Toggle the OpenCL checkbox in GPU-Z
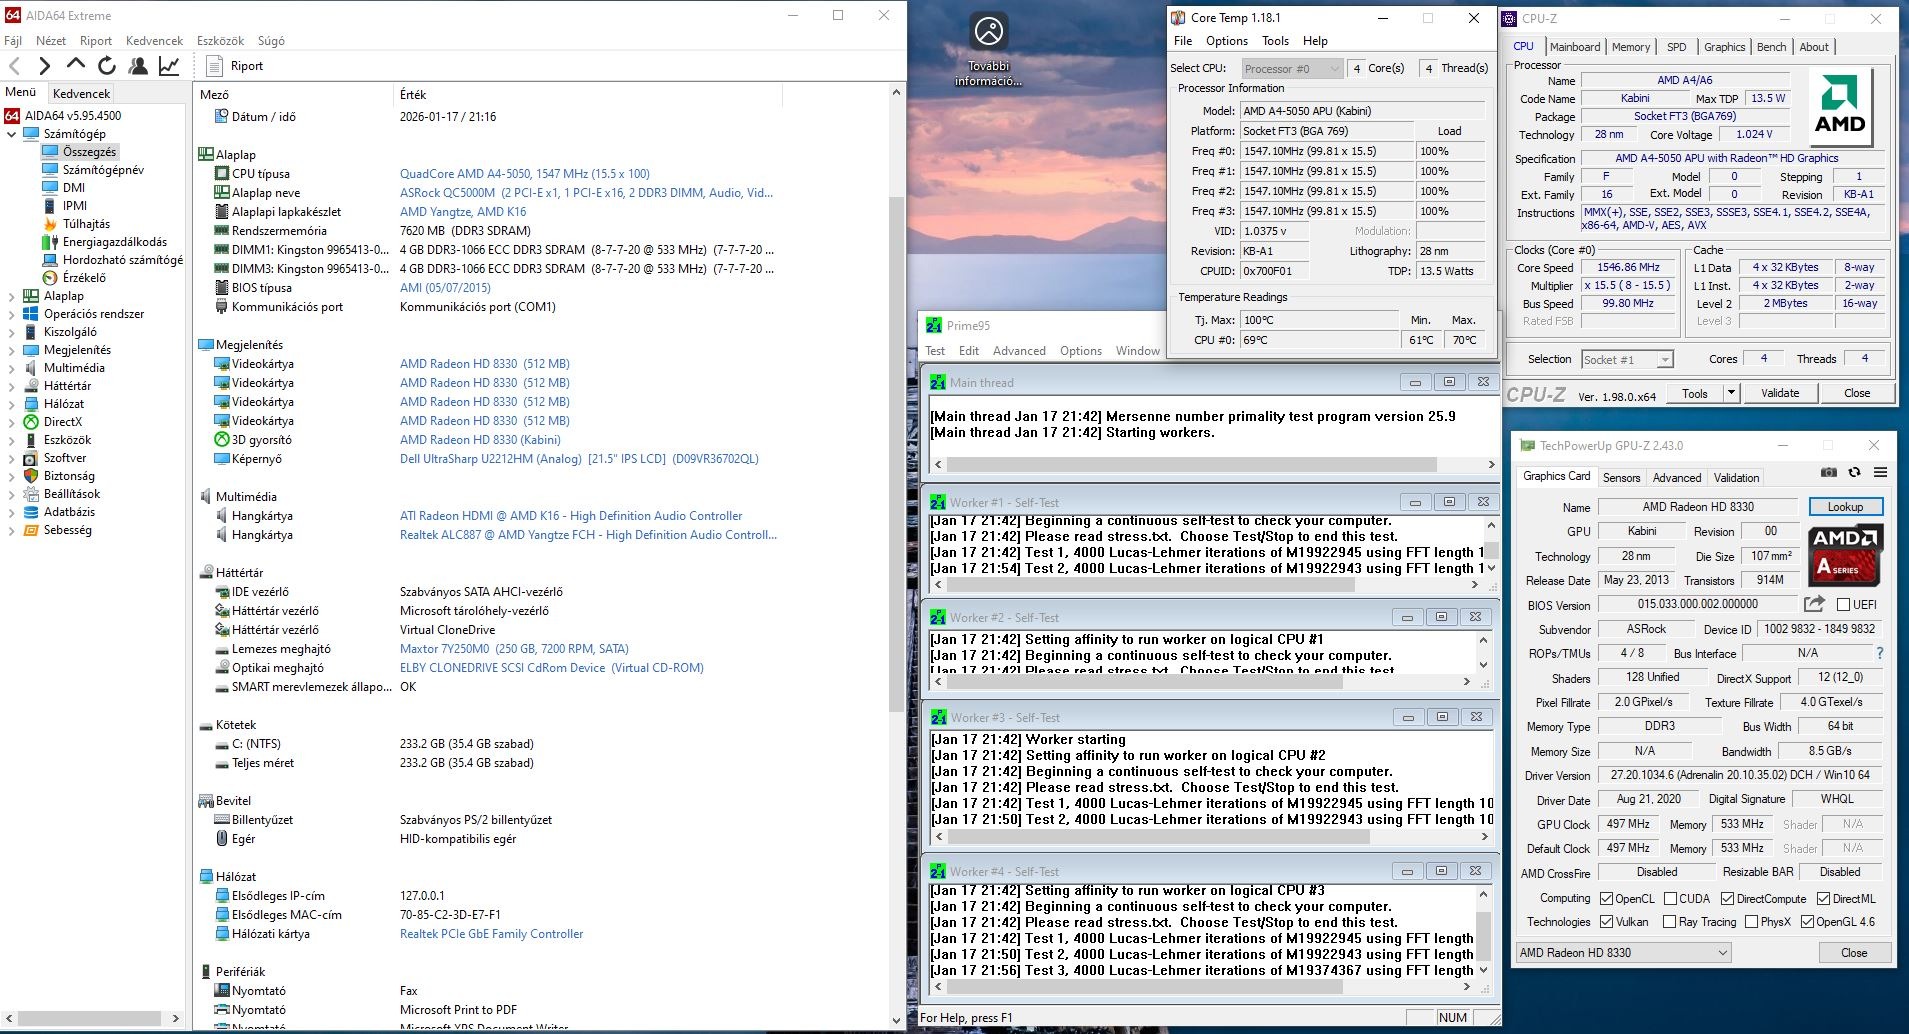 (1606, 899)
